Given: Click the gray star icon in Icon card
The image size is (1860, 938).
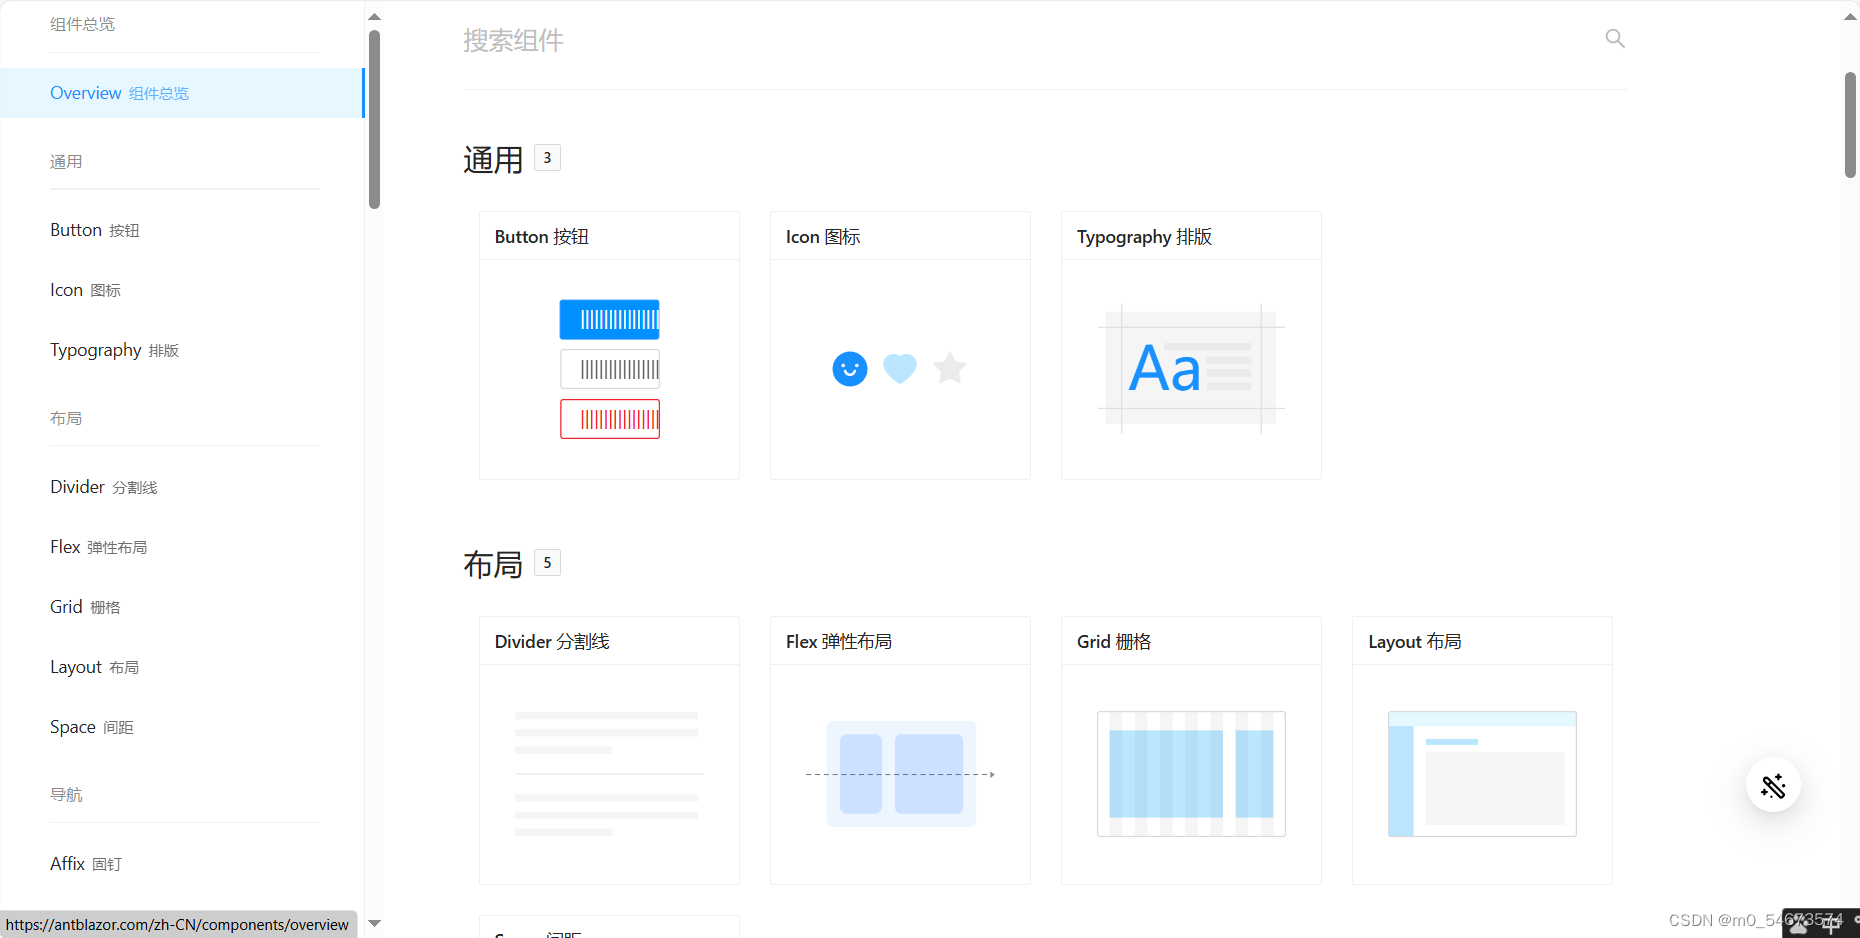Looking at the screenshot, I should pos(949,368).
